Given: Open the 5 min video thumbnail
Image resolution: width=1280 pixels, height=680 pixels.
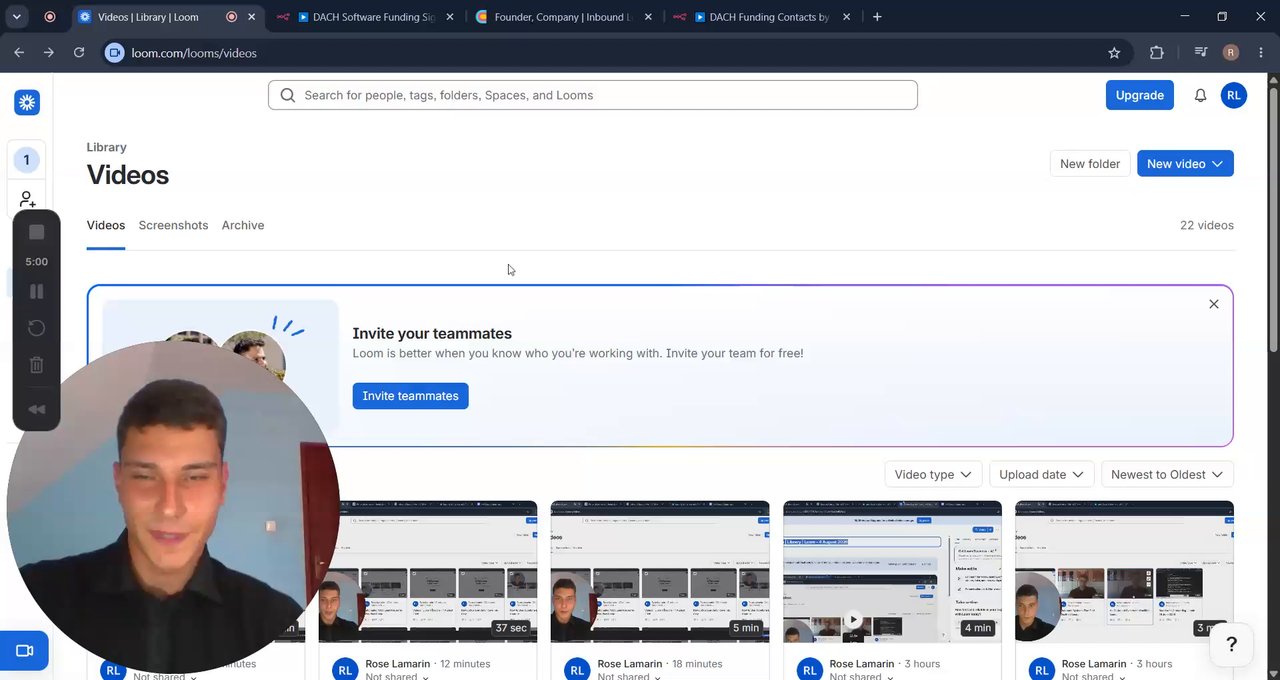Looking at the screenshot, I should coord(660,572).
